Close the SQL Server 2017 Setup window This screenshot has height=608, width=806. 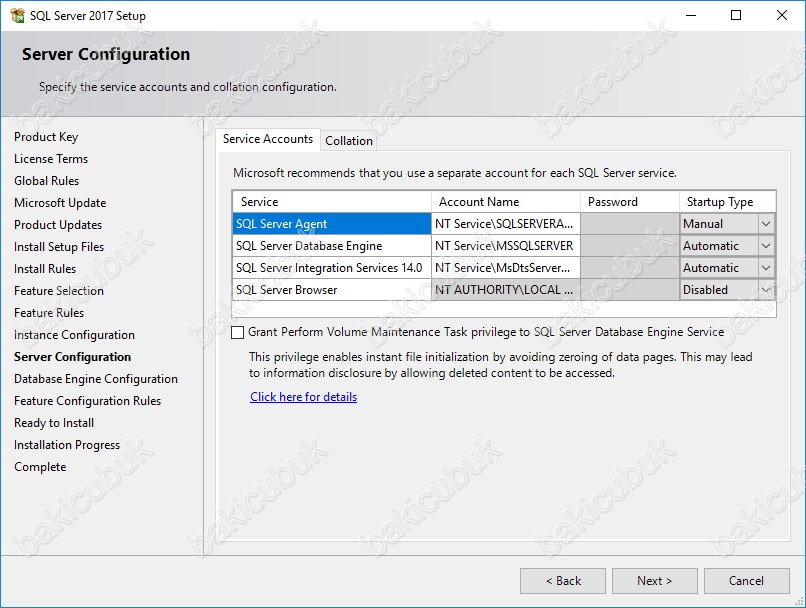(782, 15)
